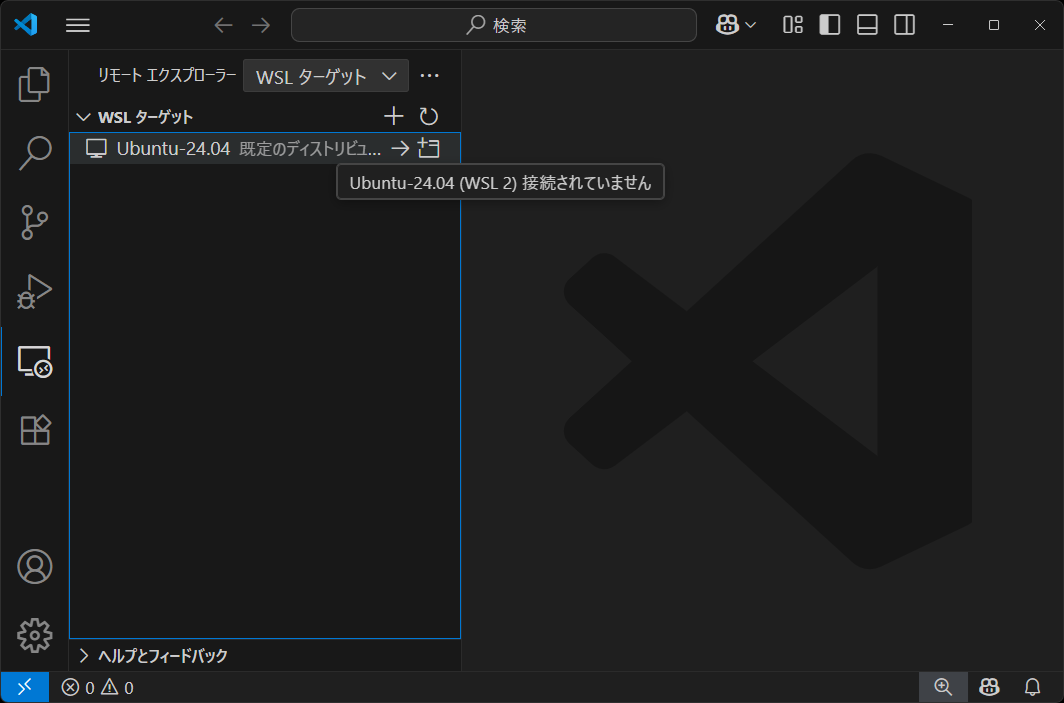Viewport: 1064px width, 703px height.
Task: Go back with the left arrow
Action: click(223, 26)
